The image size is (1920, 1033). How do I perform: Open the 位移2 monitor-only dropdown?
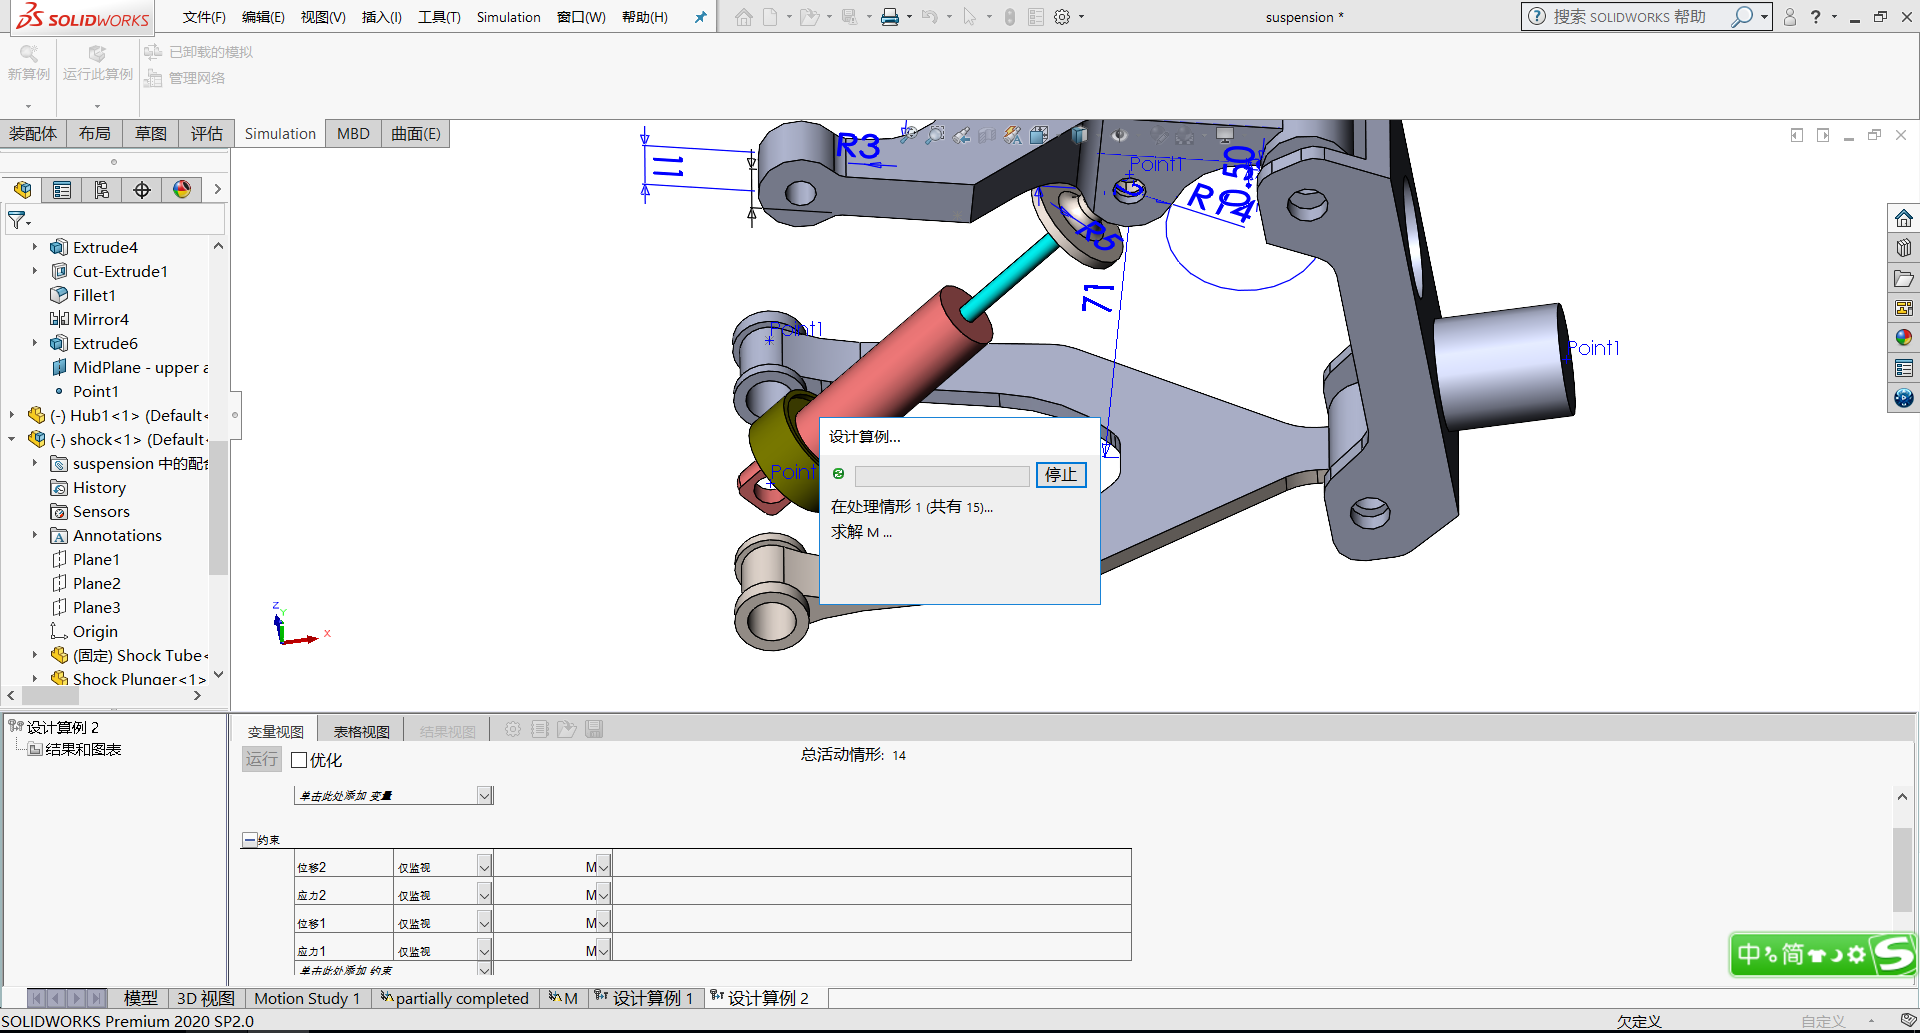[x=484, y=867]
